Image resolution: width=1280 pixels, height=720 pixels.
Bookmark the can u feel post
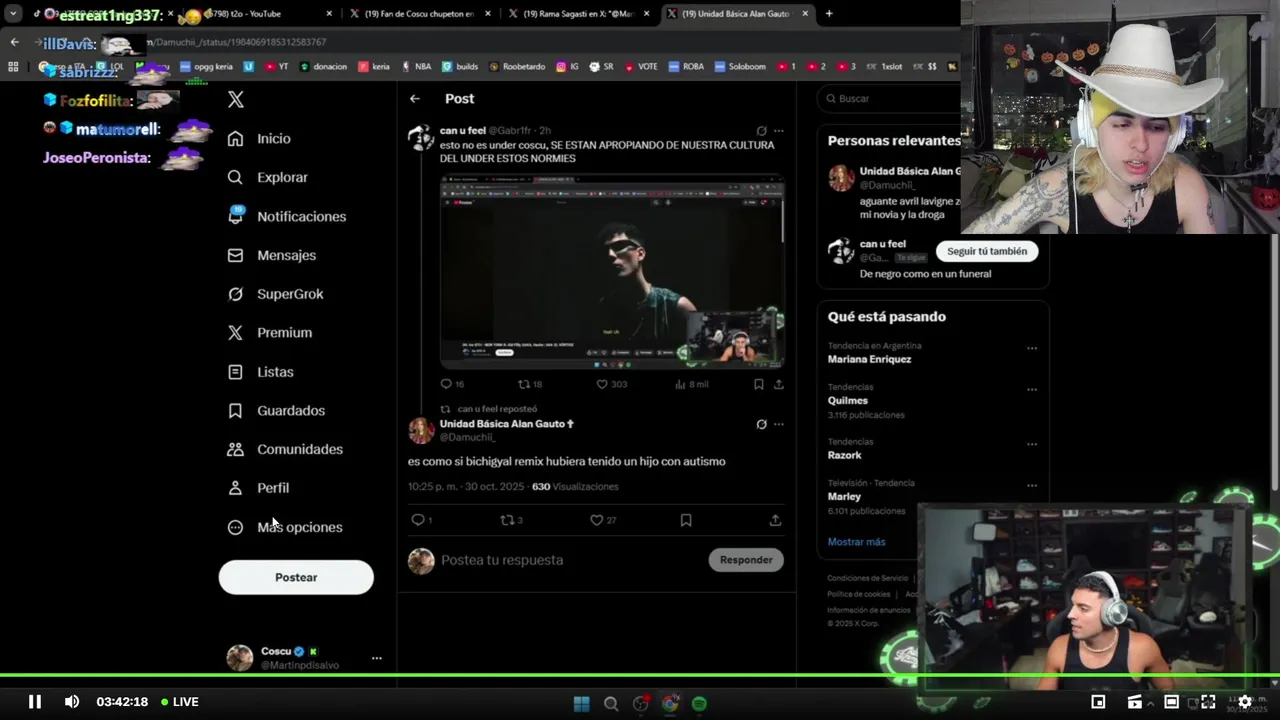click(x=759, y=384)
